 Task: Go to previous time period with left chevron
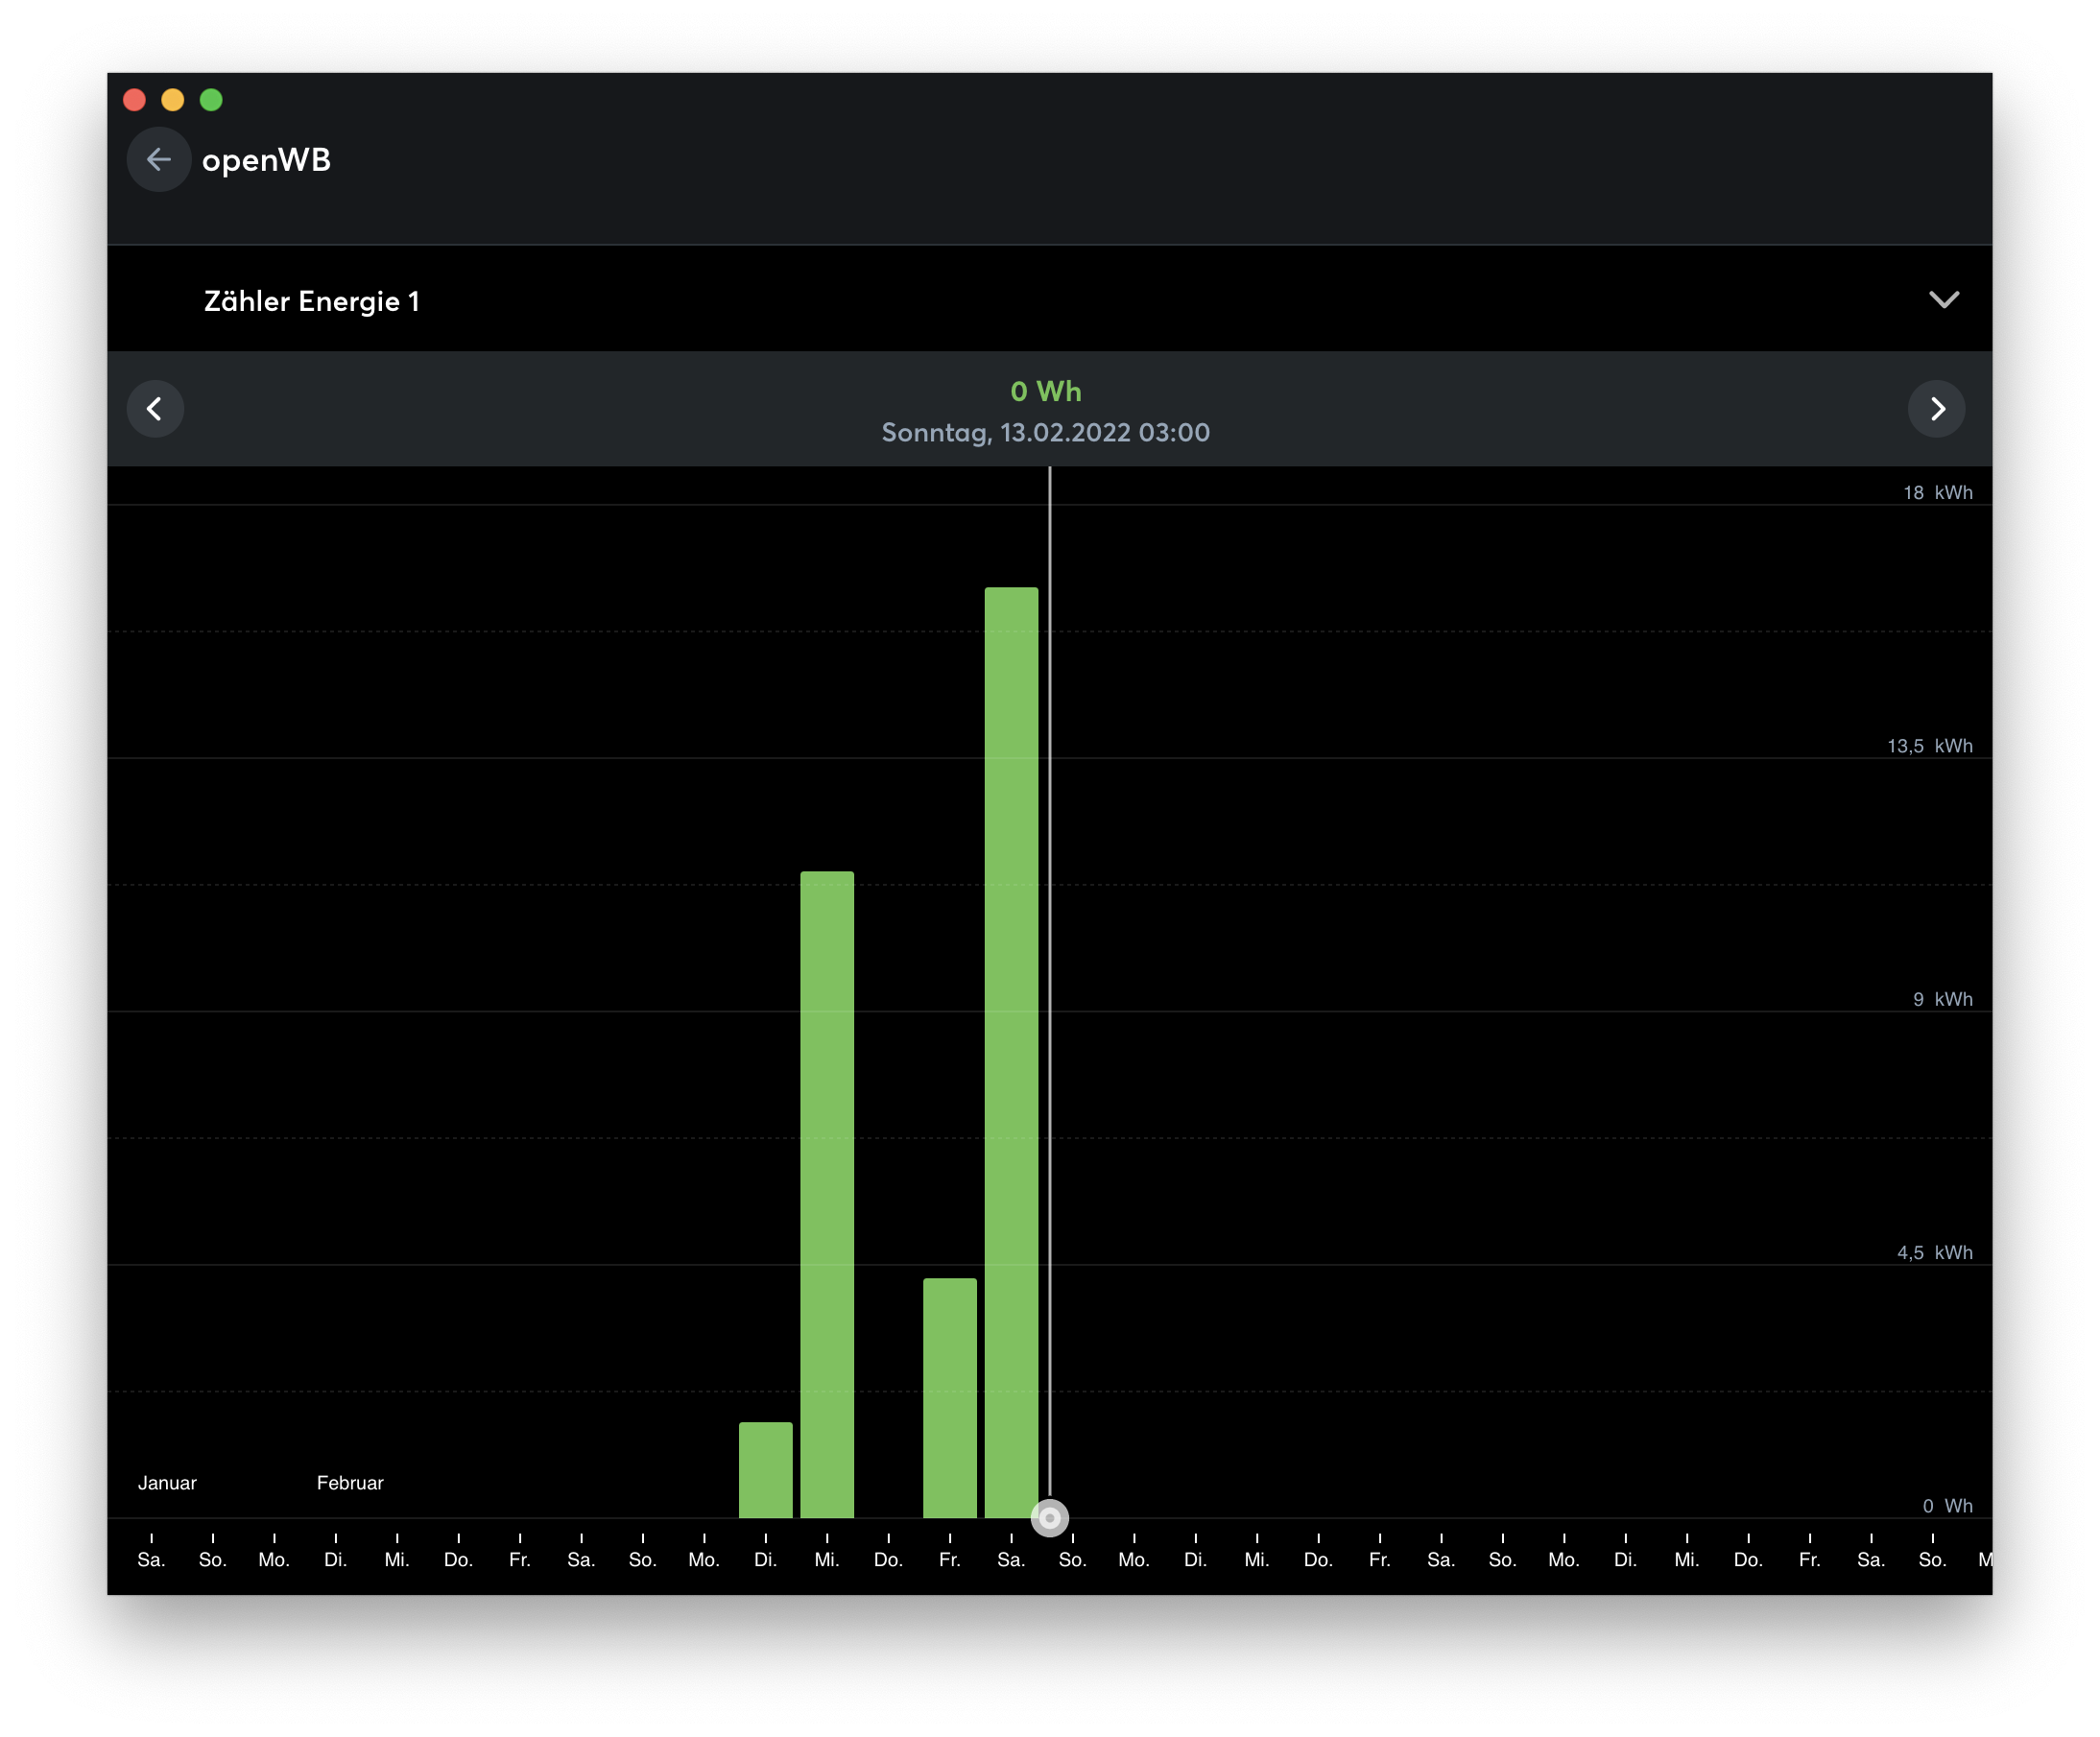[155, 408]
